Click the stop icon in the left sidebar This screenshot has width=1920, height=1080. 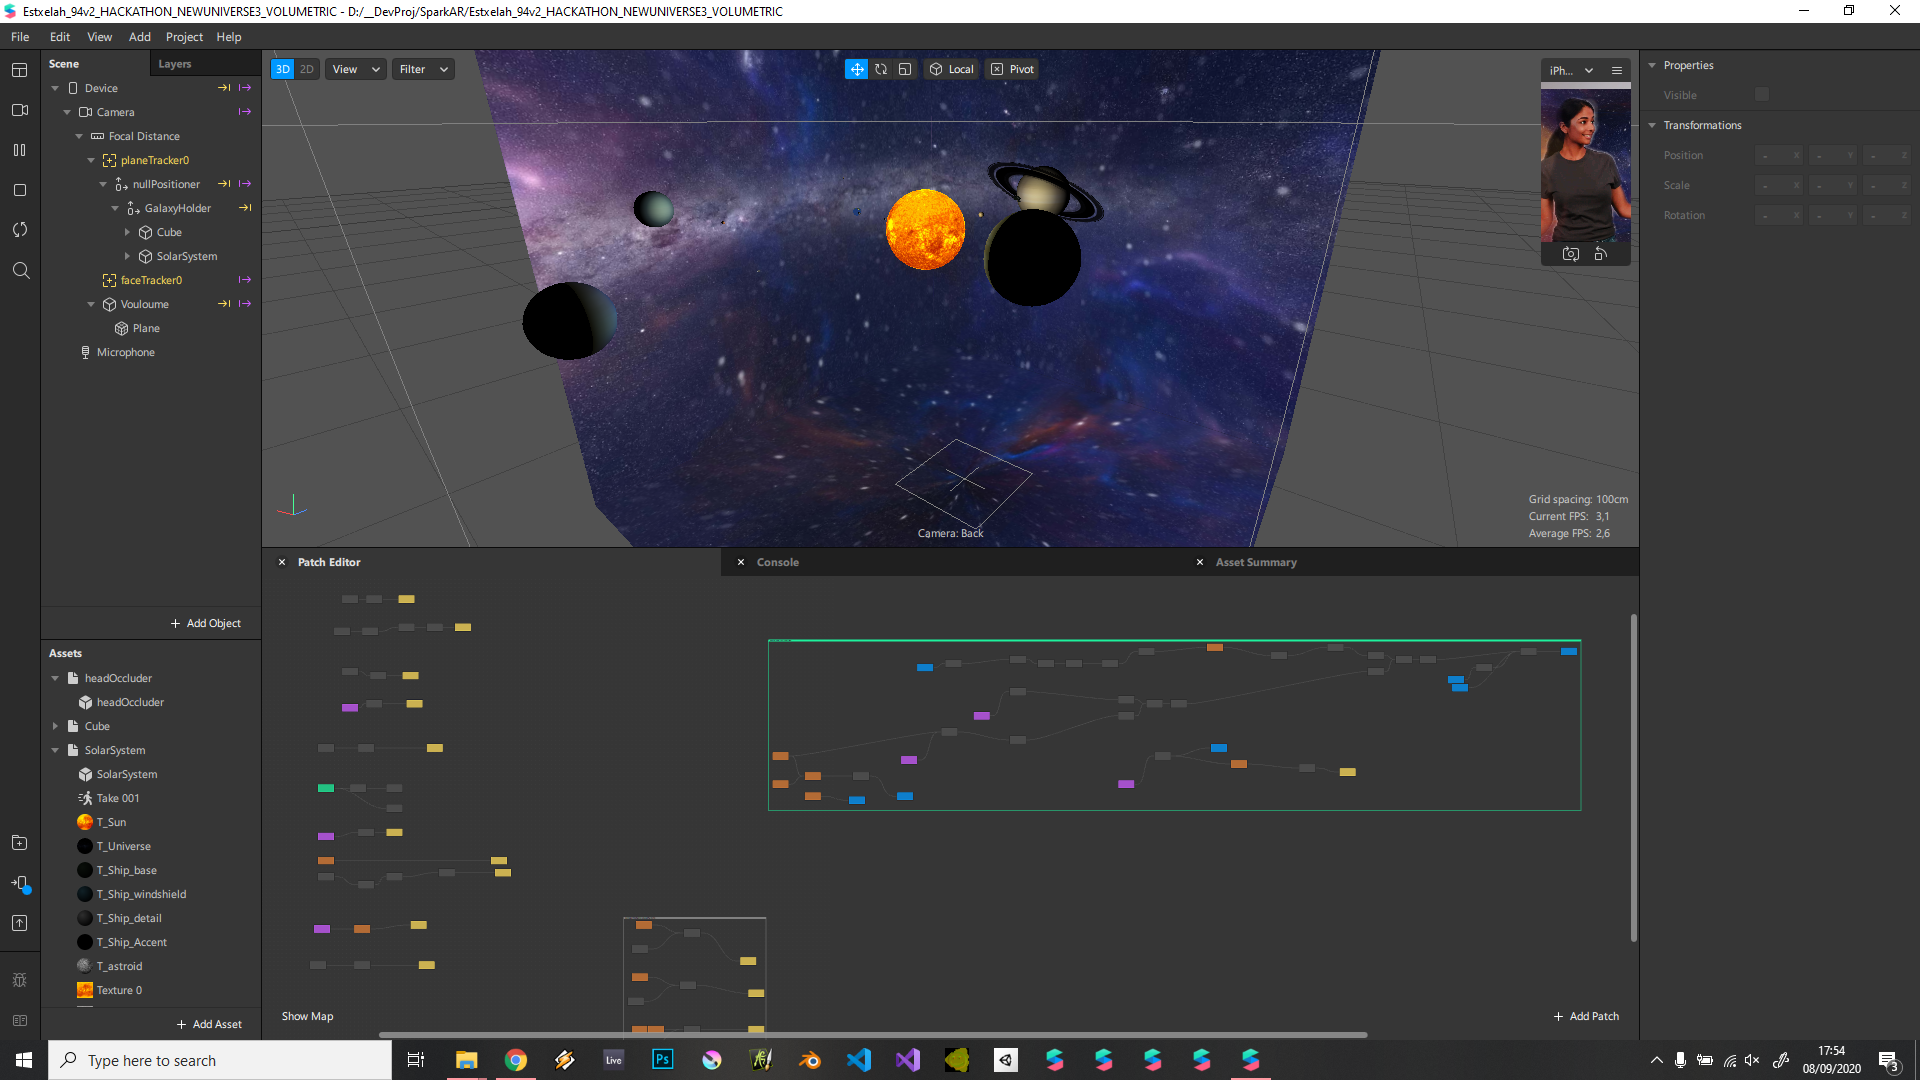19,190
